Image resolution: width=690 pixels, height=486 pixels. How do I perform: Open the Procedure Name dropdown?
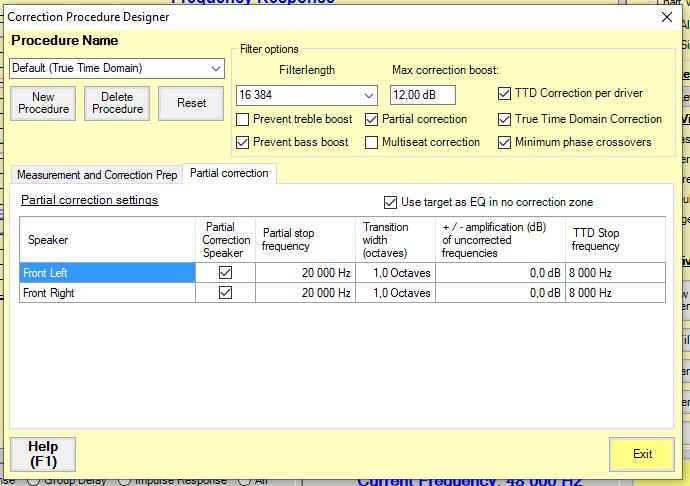tap(216, 69)
